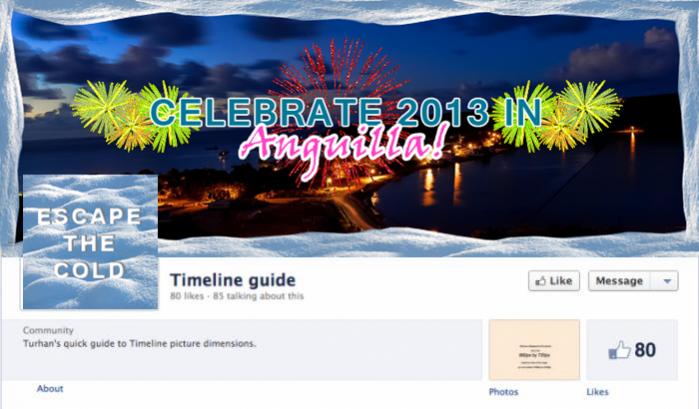The image size is (699, 409).
Task: Click the Community category label
Action: (x=48, y=331)
